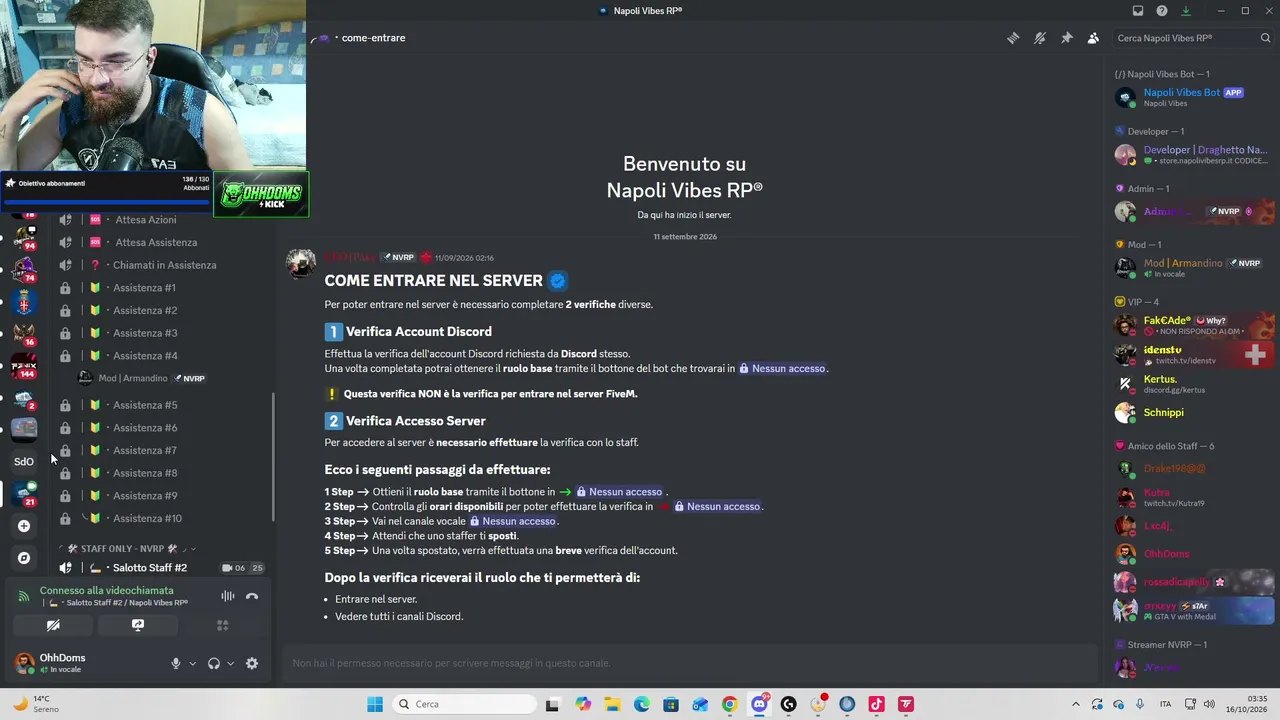Open the Chiamati in Assistenza channel
Screen dimensions: 1280x720
point(164,265)
